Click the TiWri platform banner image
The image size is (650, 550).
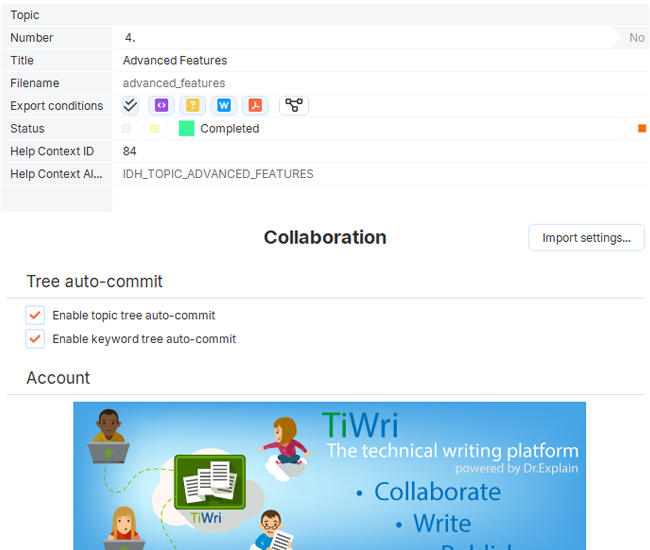(330, 476)
